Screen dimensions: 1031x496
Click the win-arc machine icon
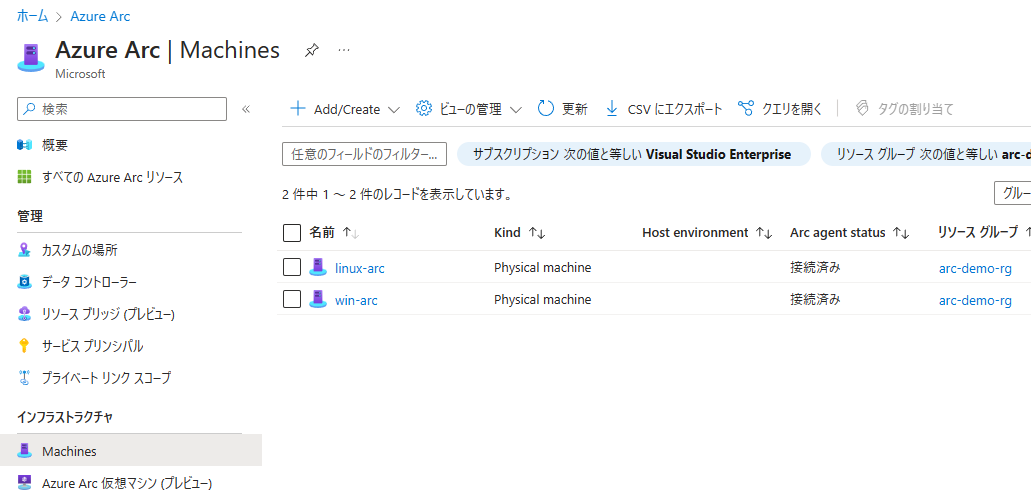[x=318, y=299]
